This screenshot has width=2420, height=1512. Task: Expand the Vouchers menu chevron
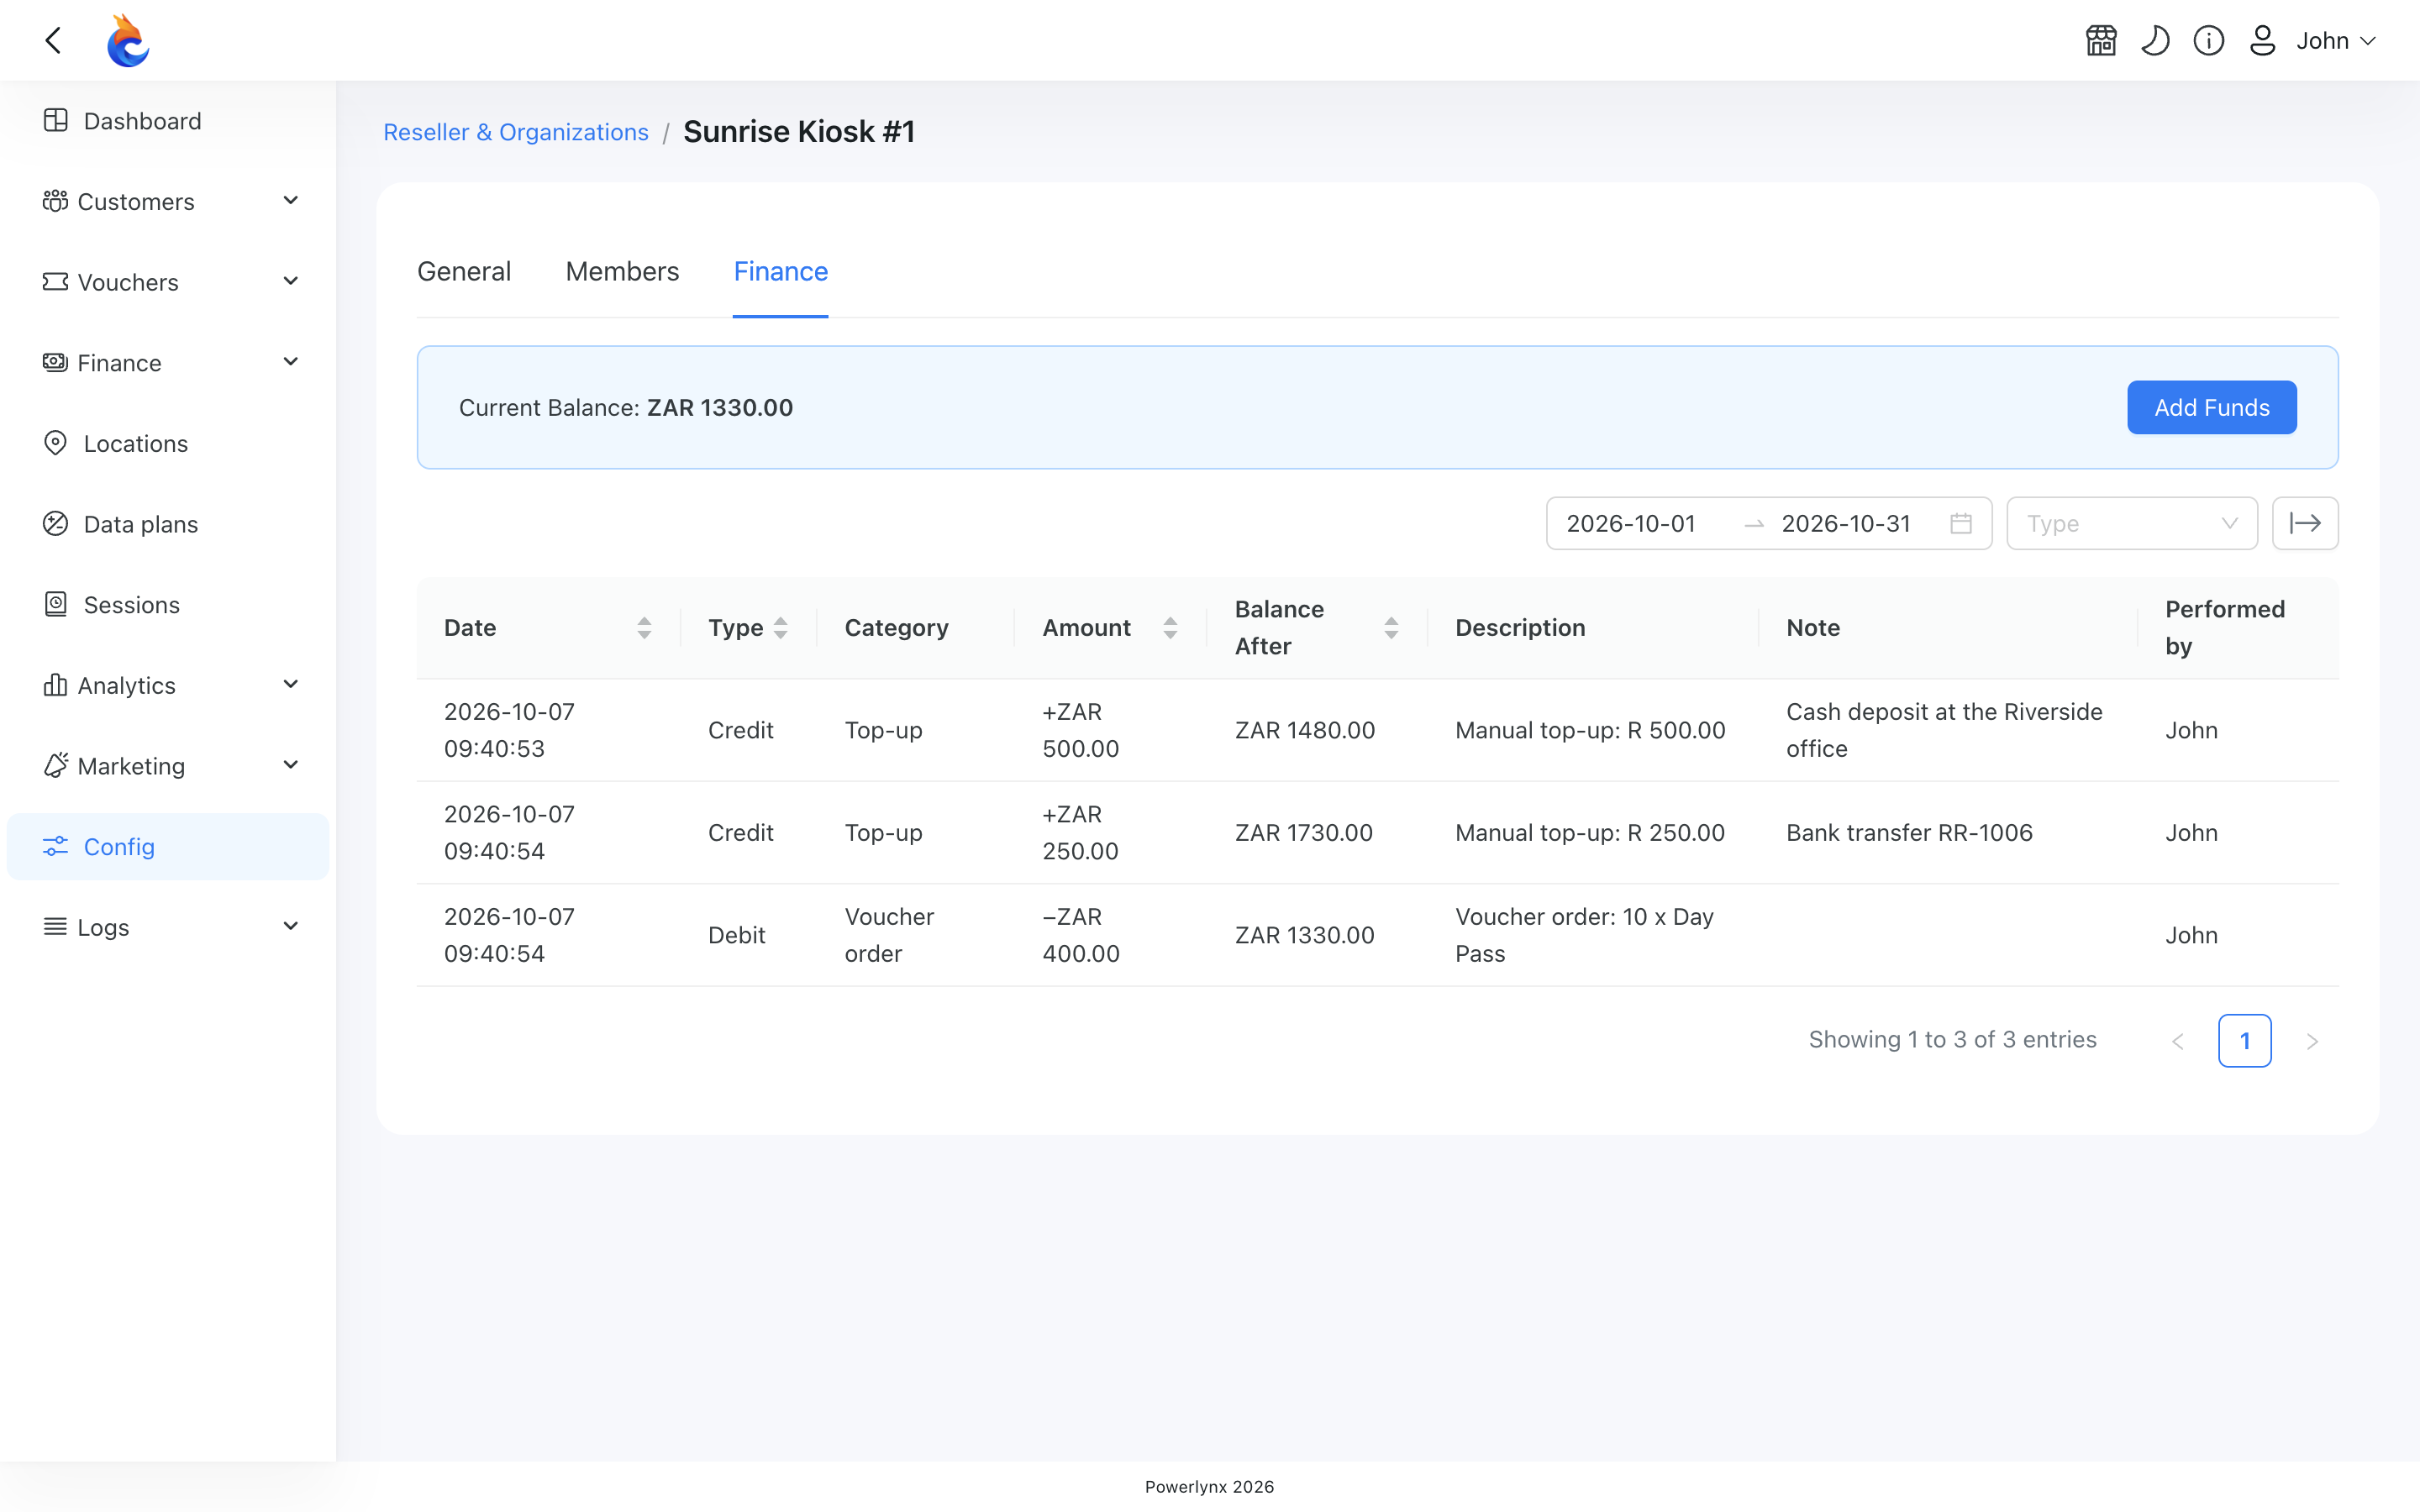tap(291, 282)
